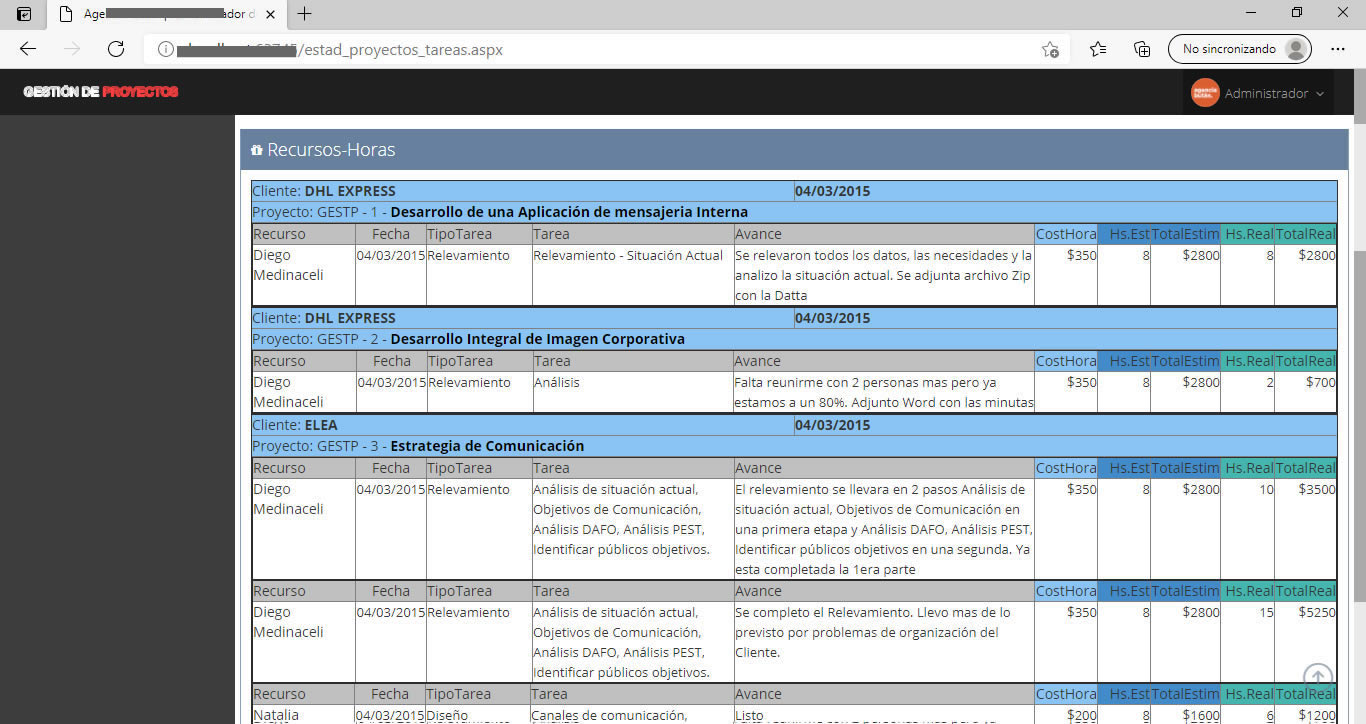The width and height of the screenshot is (1366, 724).
Task: Open site information icon in address bar
Action: tap(164, 49)
